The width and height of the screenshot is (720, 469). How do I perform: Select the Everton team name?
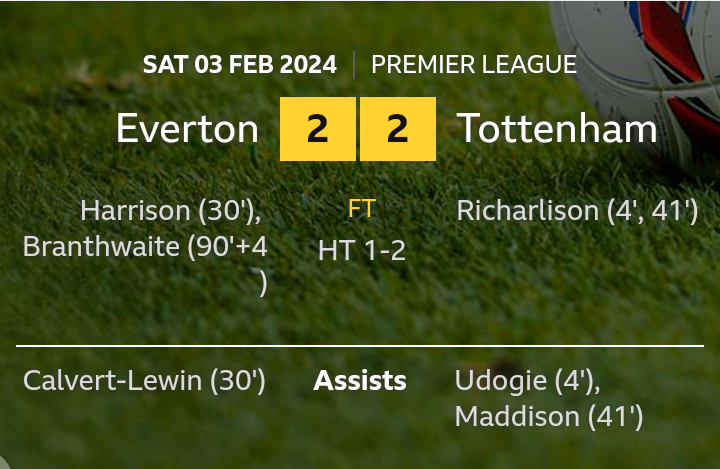187,129
